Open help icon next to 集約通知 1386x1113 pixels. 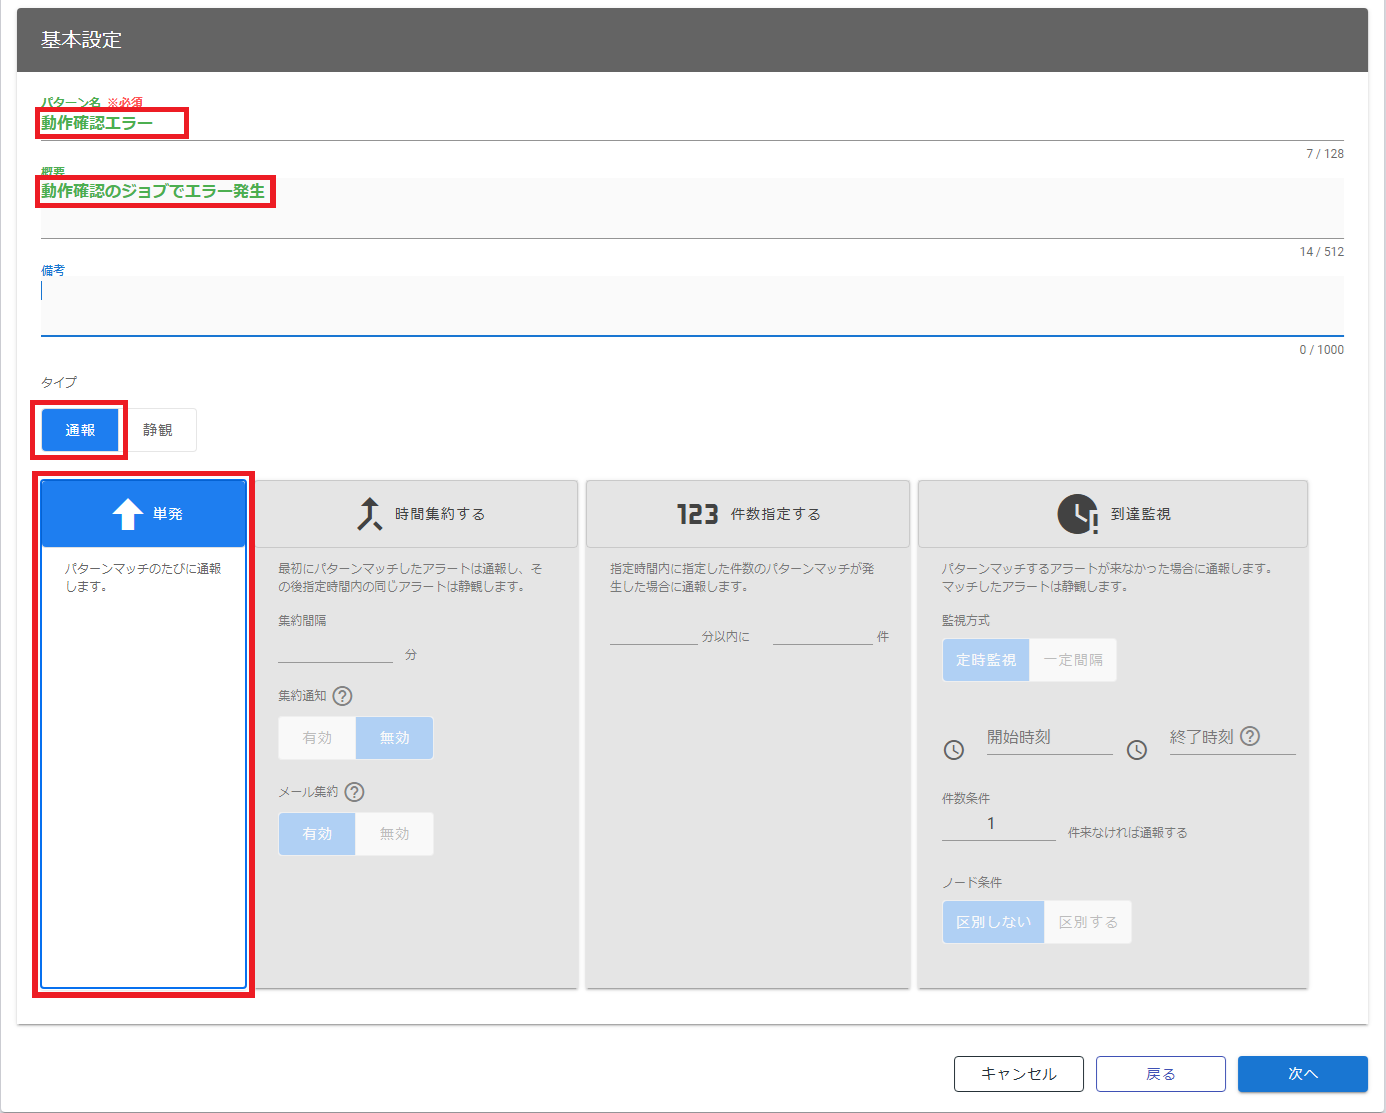pyautogui.click(x=342, y=696)
